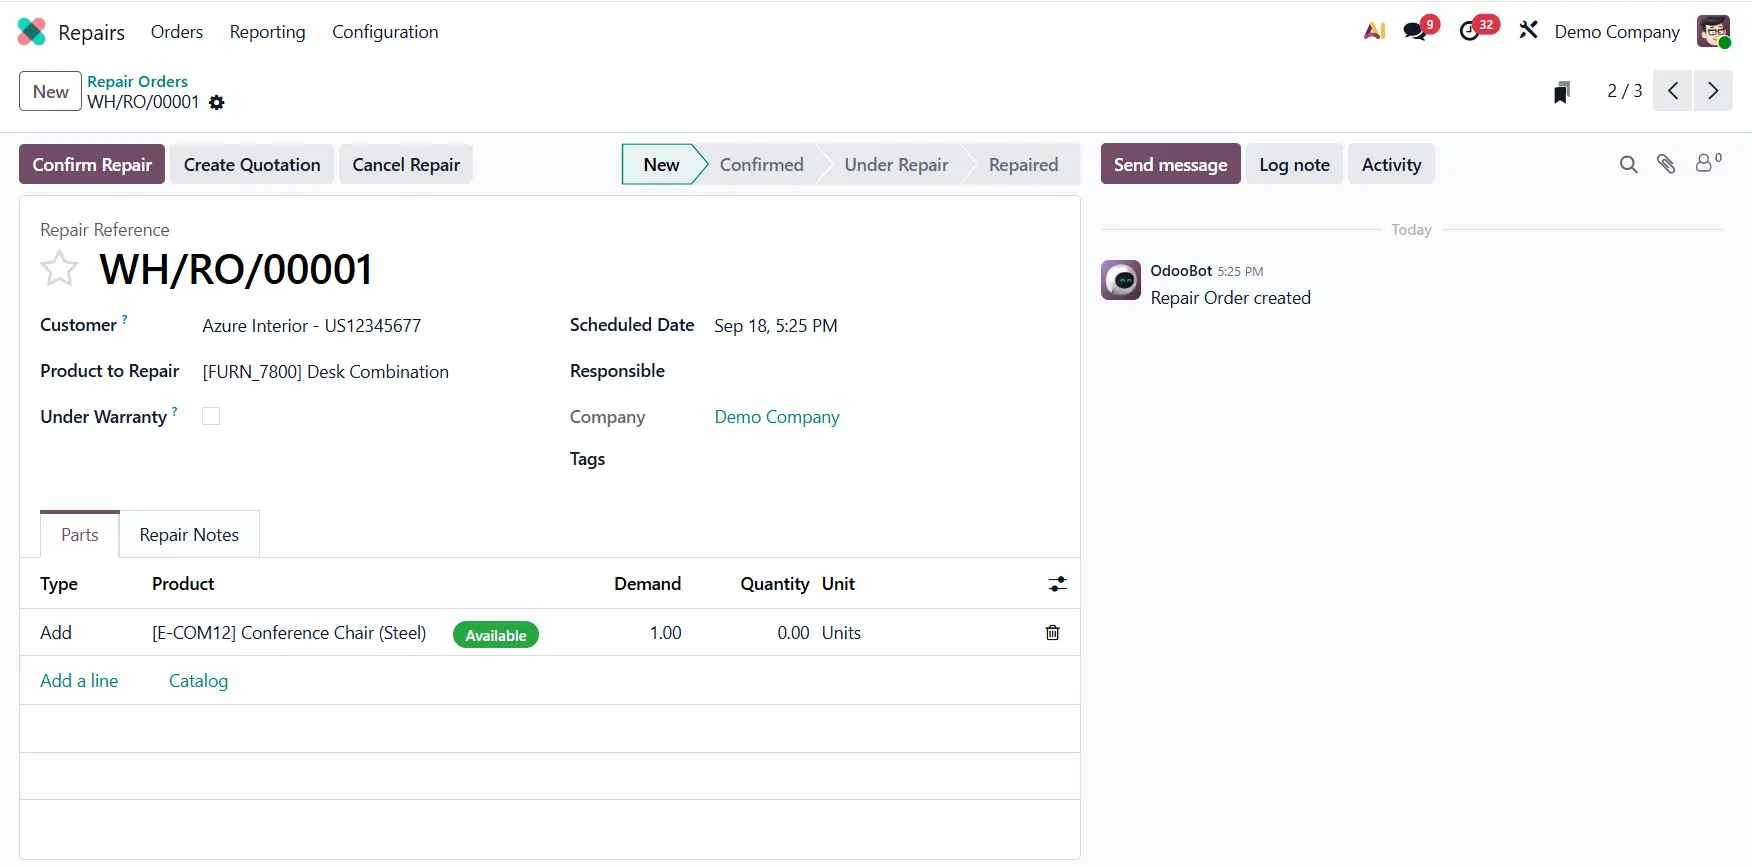This screenshot has height=867, width=1752.
Task: Click the Units cell in parts line
Action: click(841, 633)
